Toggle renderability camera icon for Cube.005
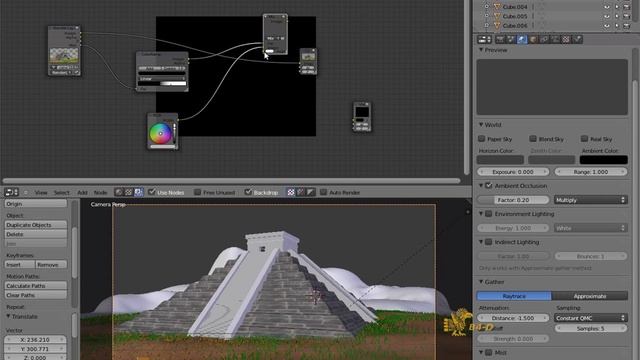Viewport: 640px width, 360px height. coord(627,16)
